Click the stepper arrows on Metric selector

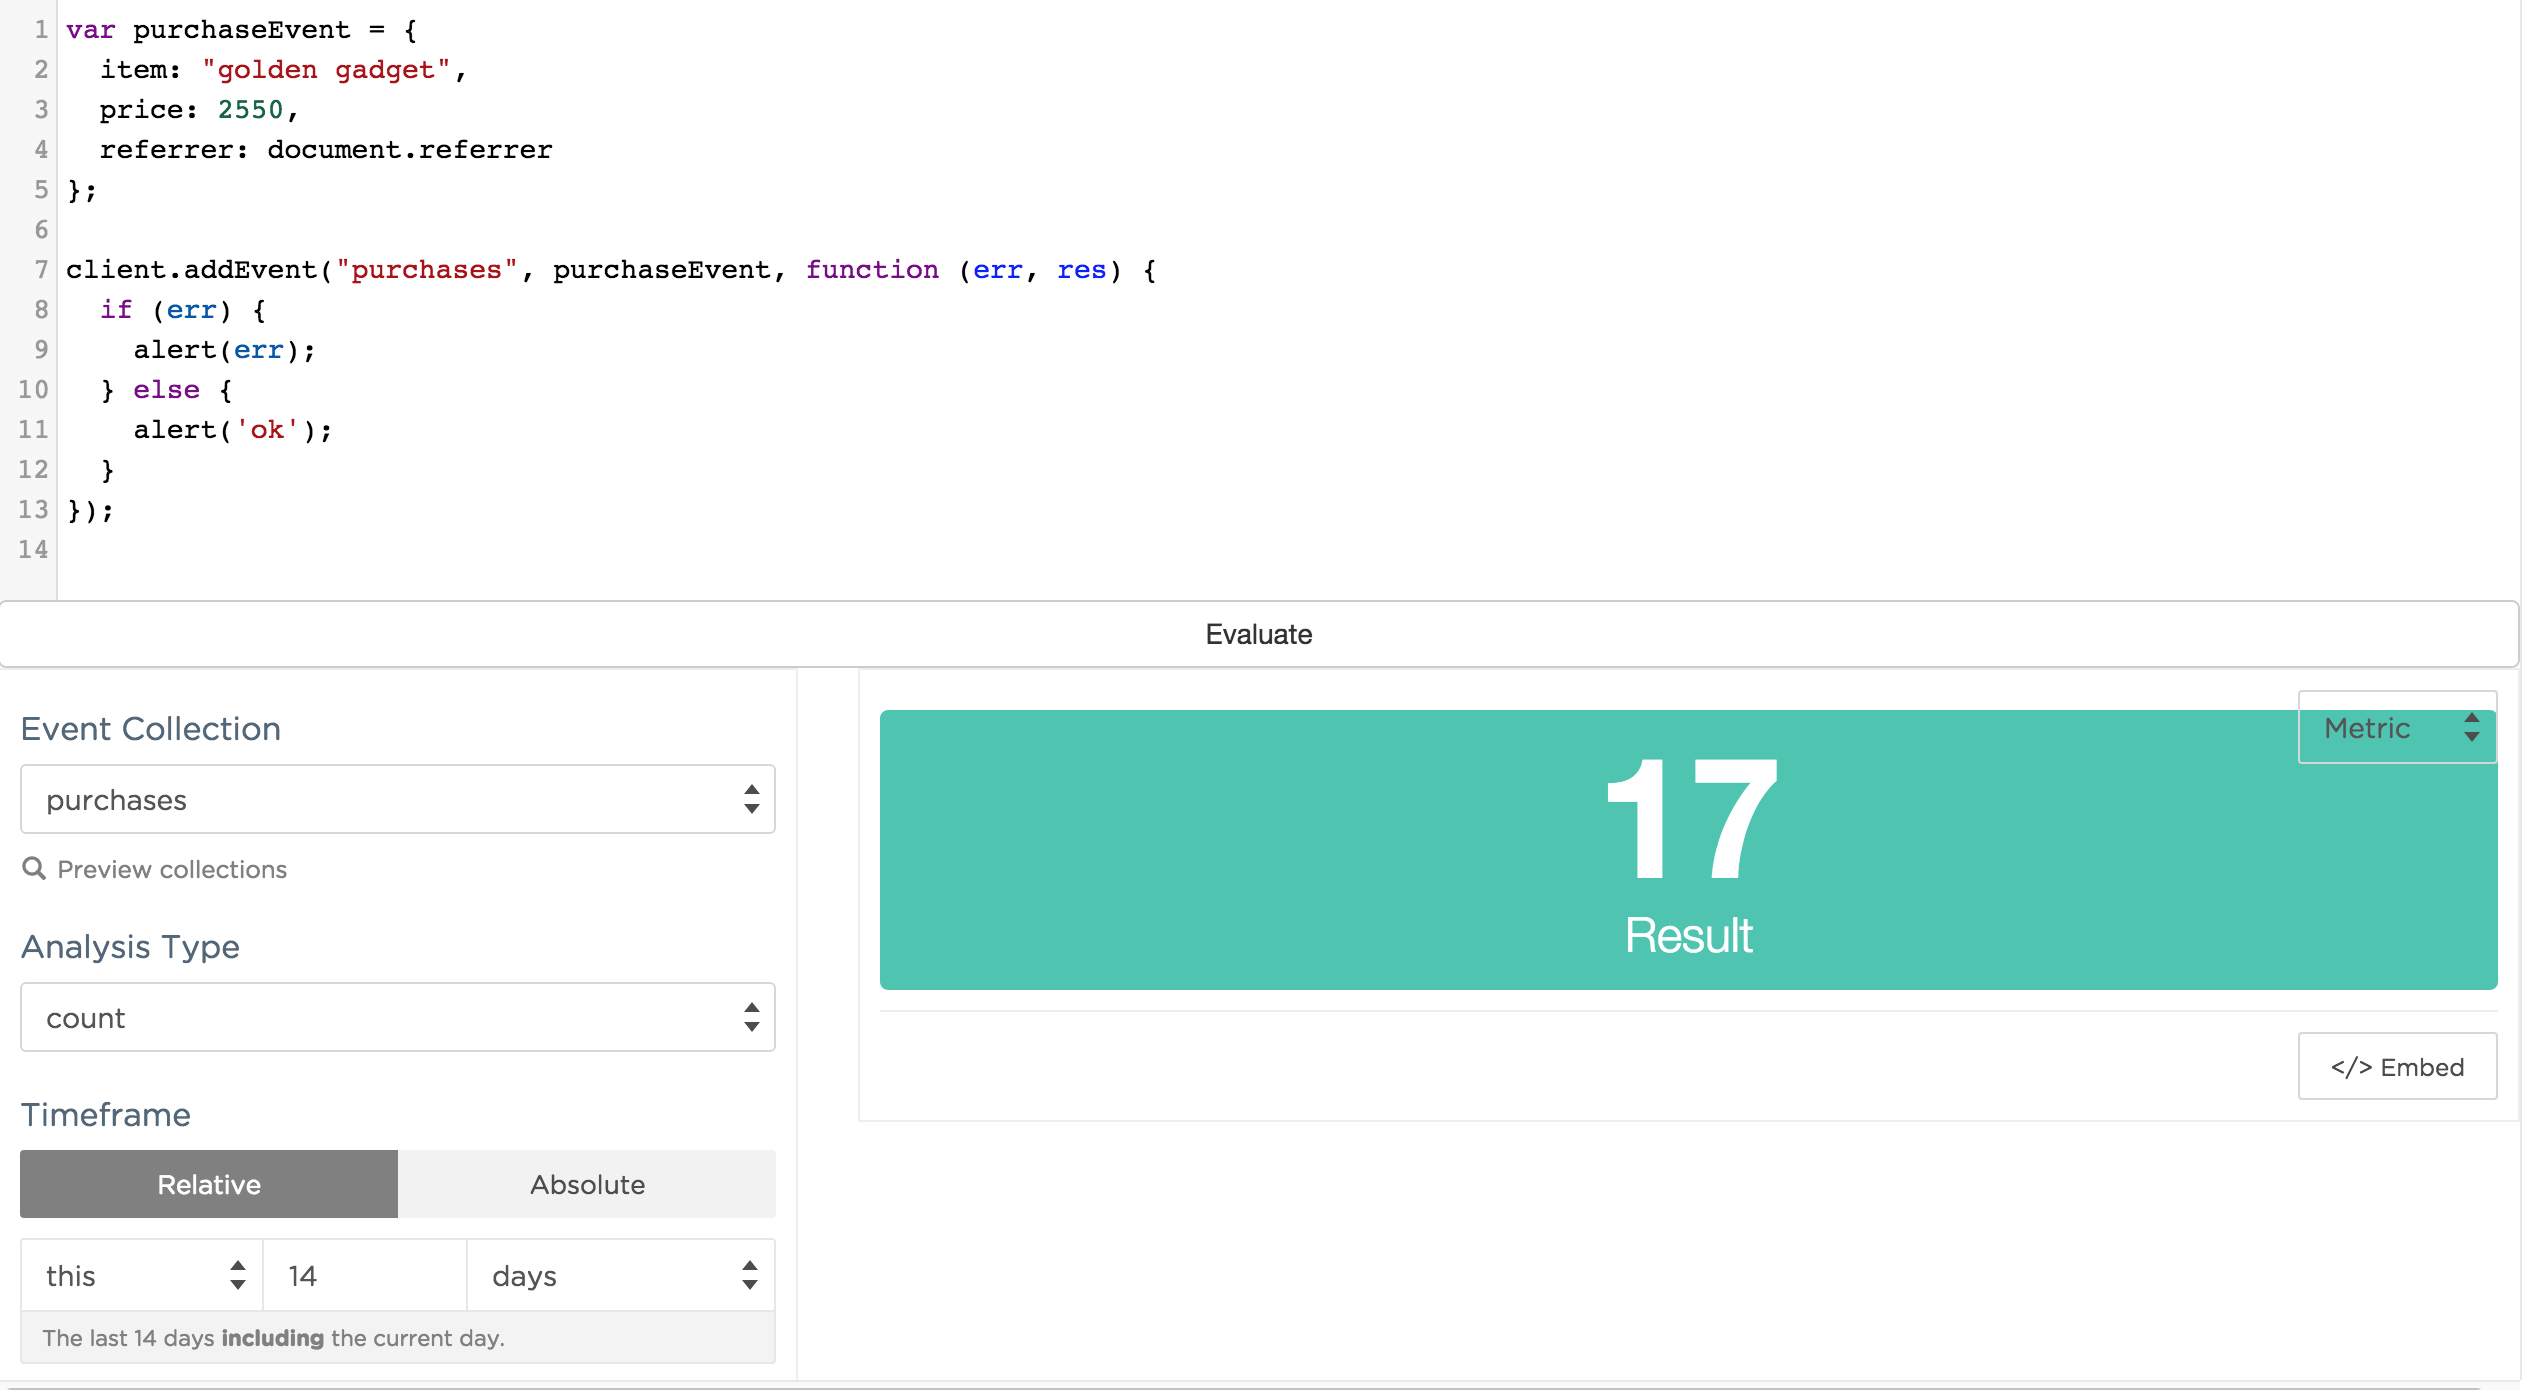(2471, 727)
